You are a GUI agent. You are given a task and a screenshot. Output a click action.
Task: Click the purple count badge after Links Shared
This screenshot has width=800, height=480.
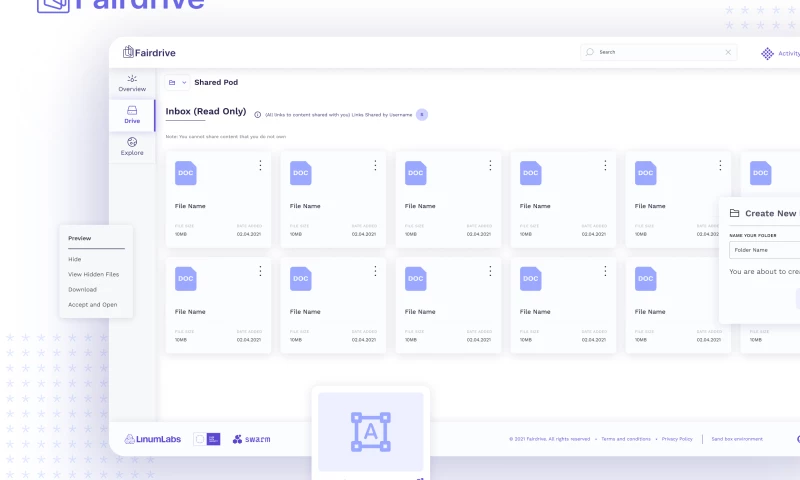coord(422,115)
